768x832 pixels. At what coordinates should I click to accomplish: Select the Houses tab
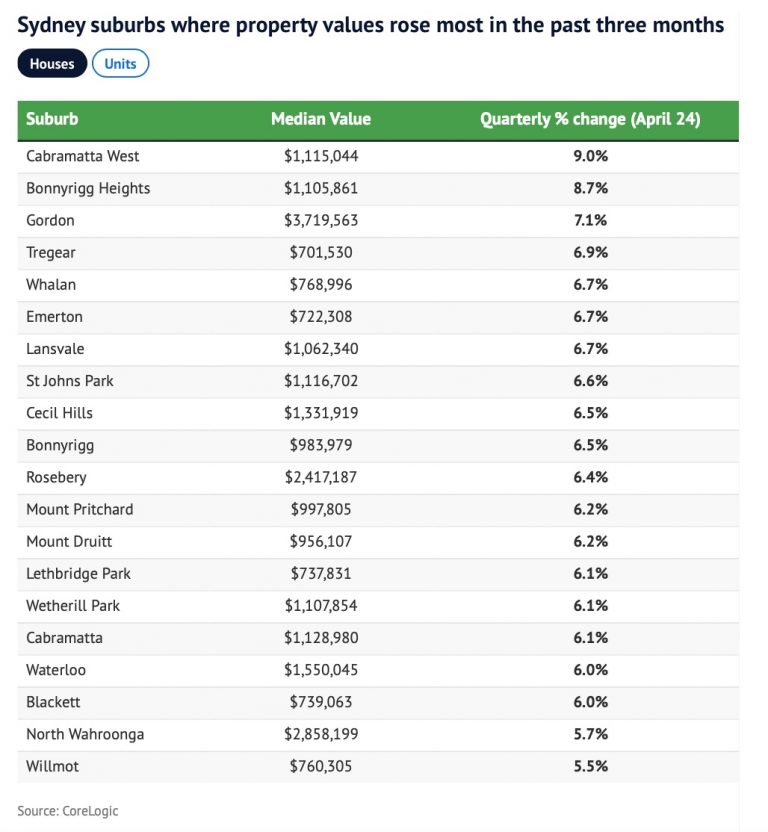(x=52, y=64)
